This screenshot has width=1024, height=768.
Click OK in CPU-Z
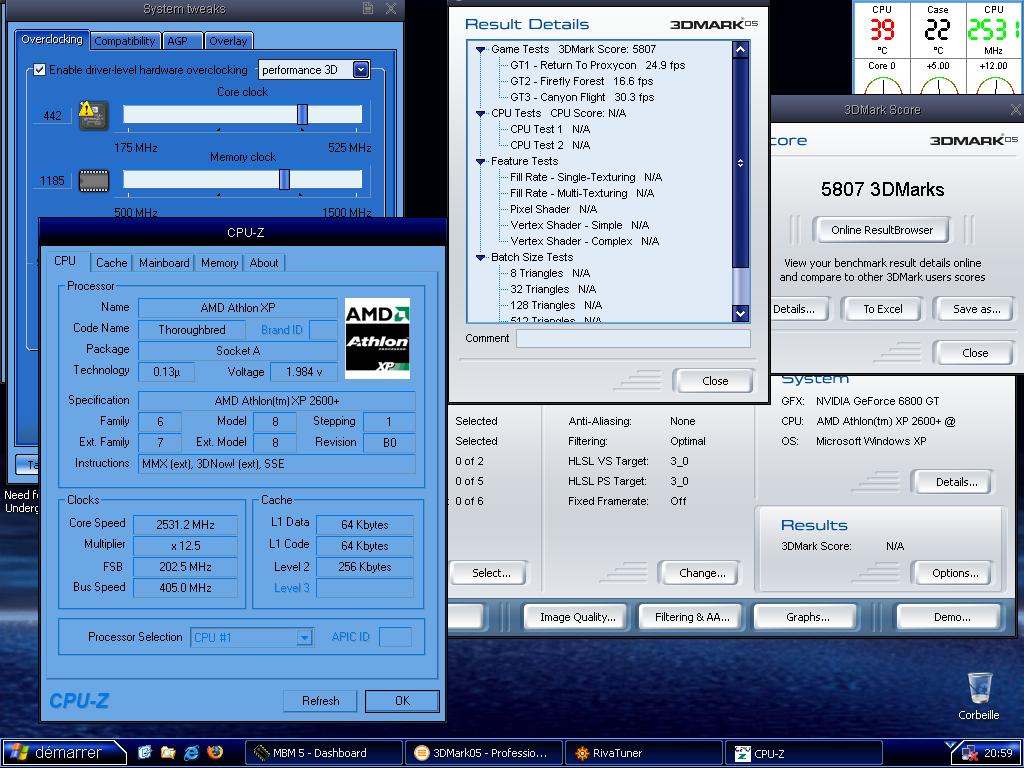click(x=402, y=701)
